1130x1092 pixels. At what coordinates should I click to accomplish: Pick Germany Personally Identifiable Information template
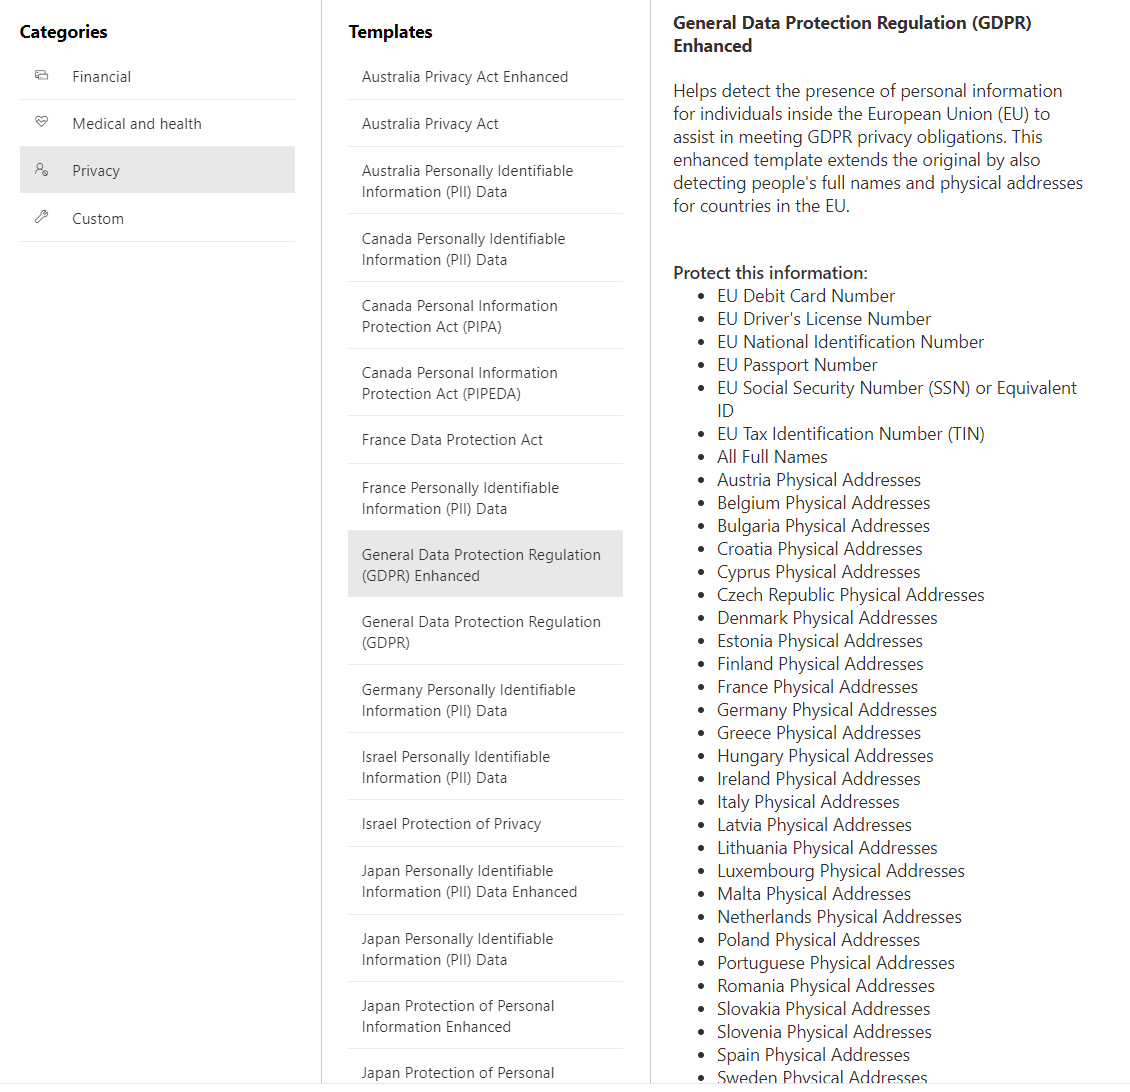click(468, 700)
